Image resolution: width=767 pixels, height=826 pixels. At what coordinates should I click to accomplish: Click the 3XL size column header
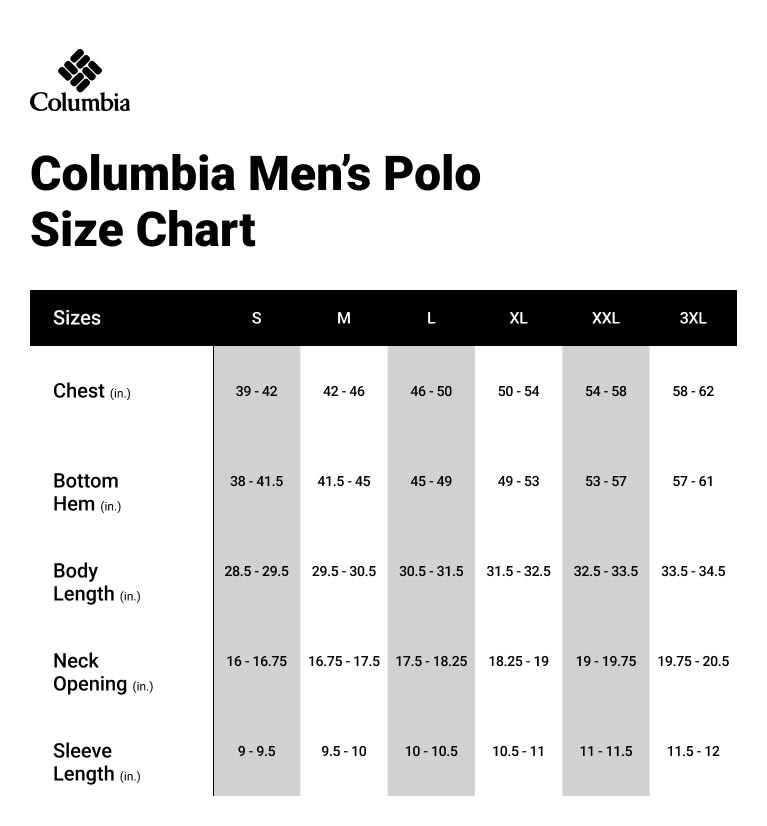(x=693, y=318)
